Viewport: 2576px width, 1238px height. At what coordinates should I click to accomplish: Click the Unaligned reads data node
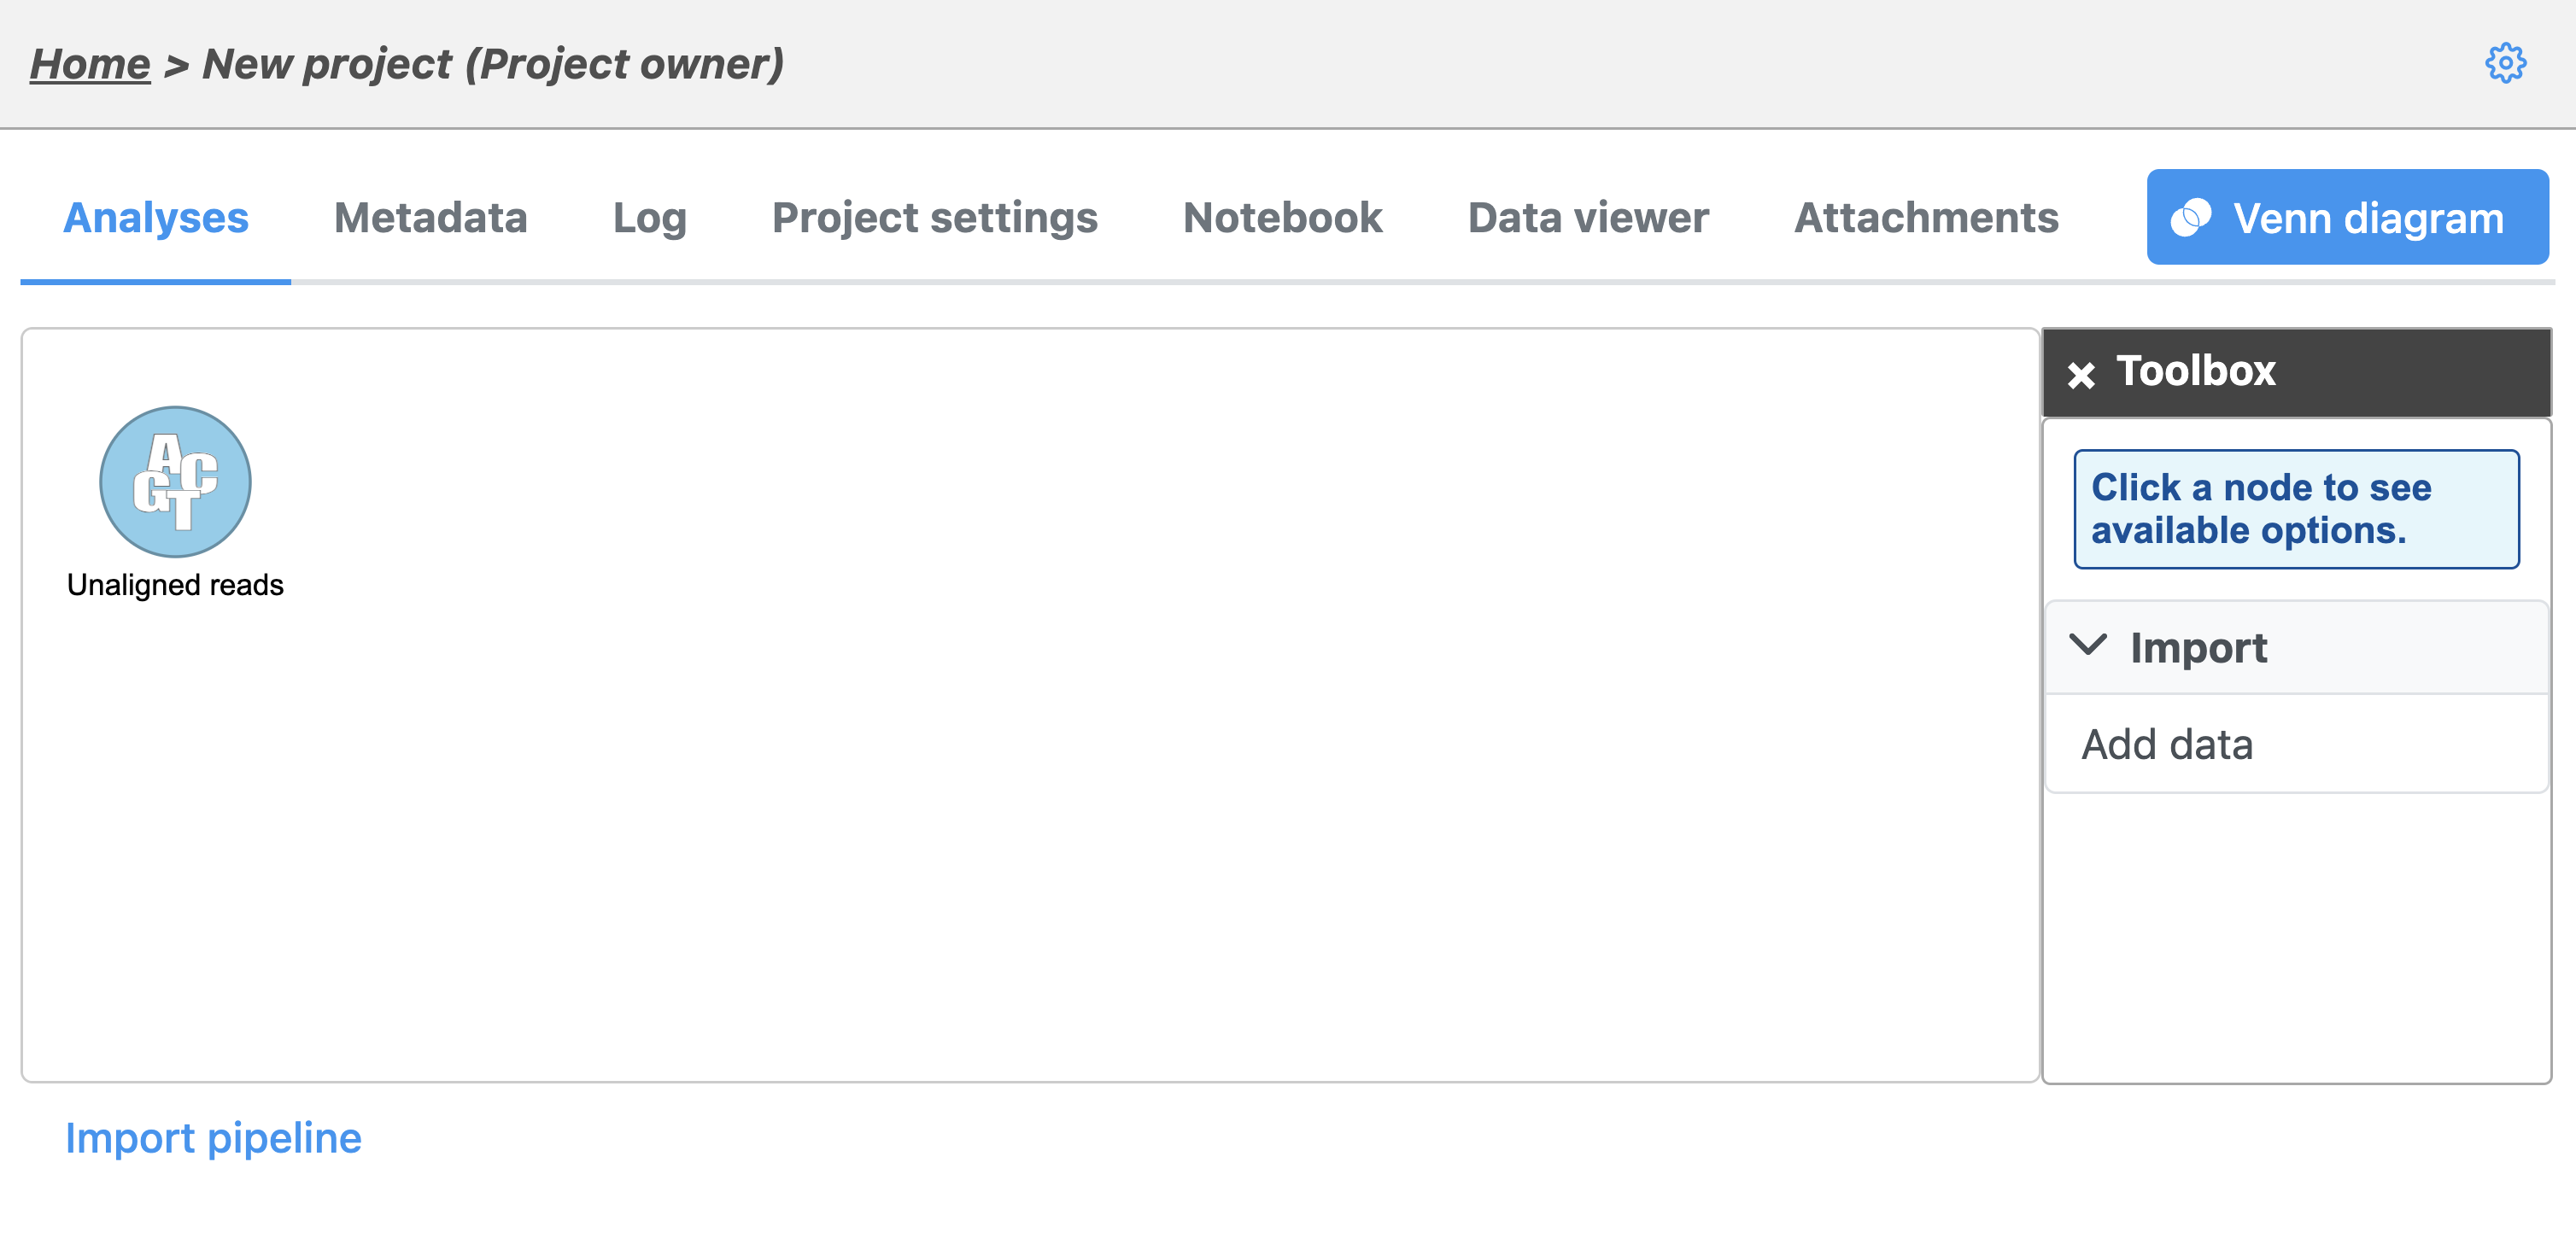click(175, 481)
